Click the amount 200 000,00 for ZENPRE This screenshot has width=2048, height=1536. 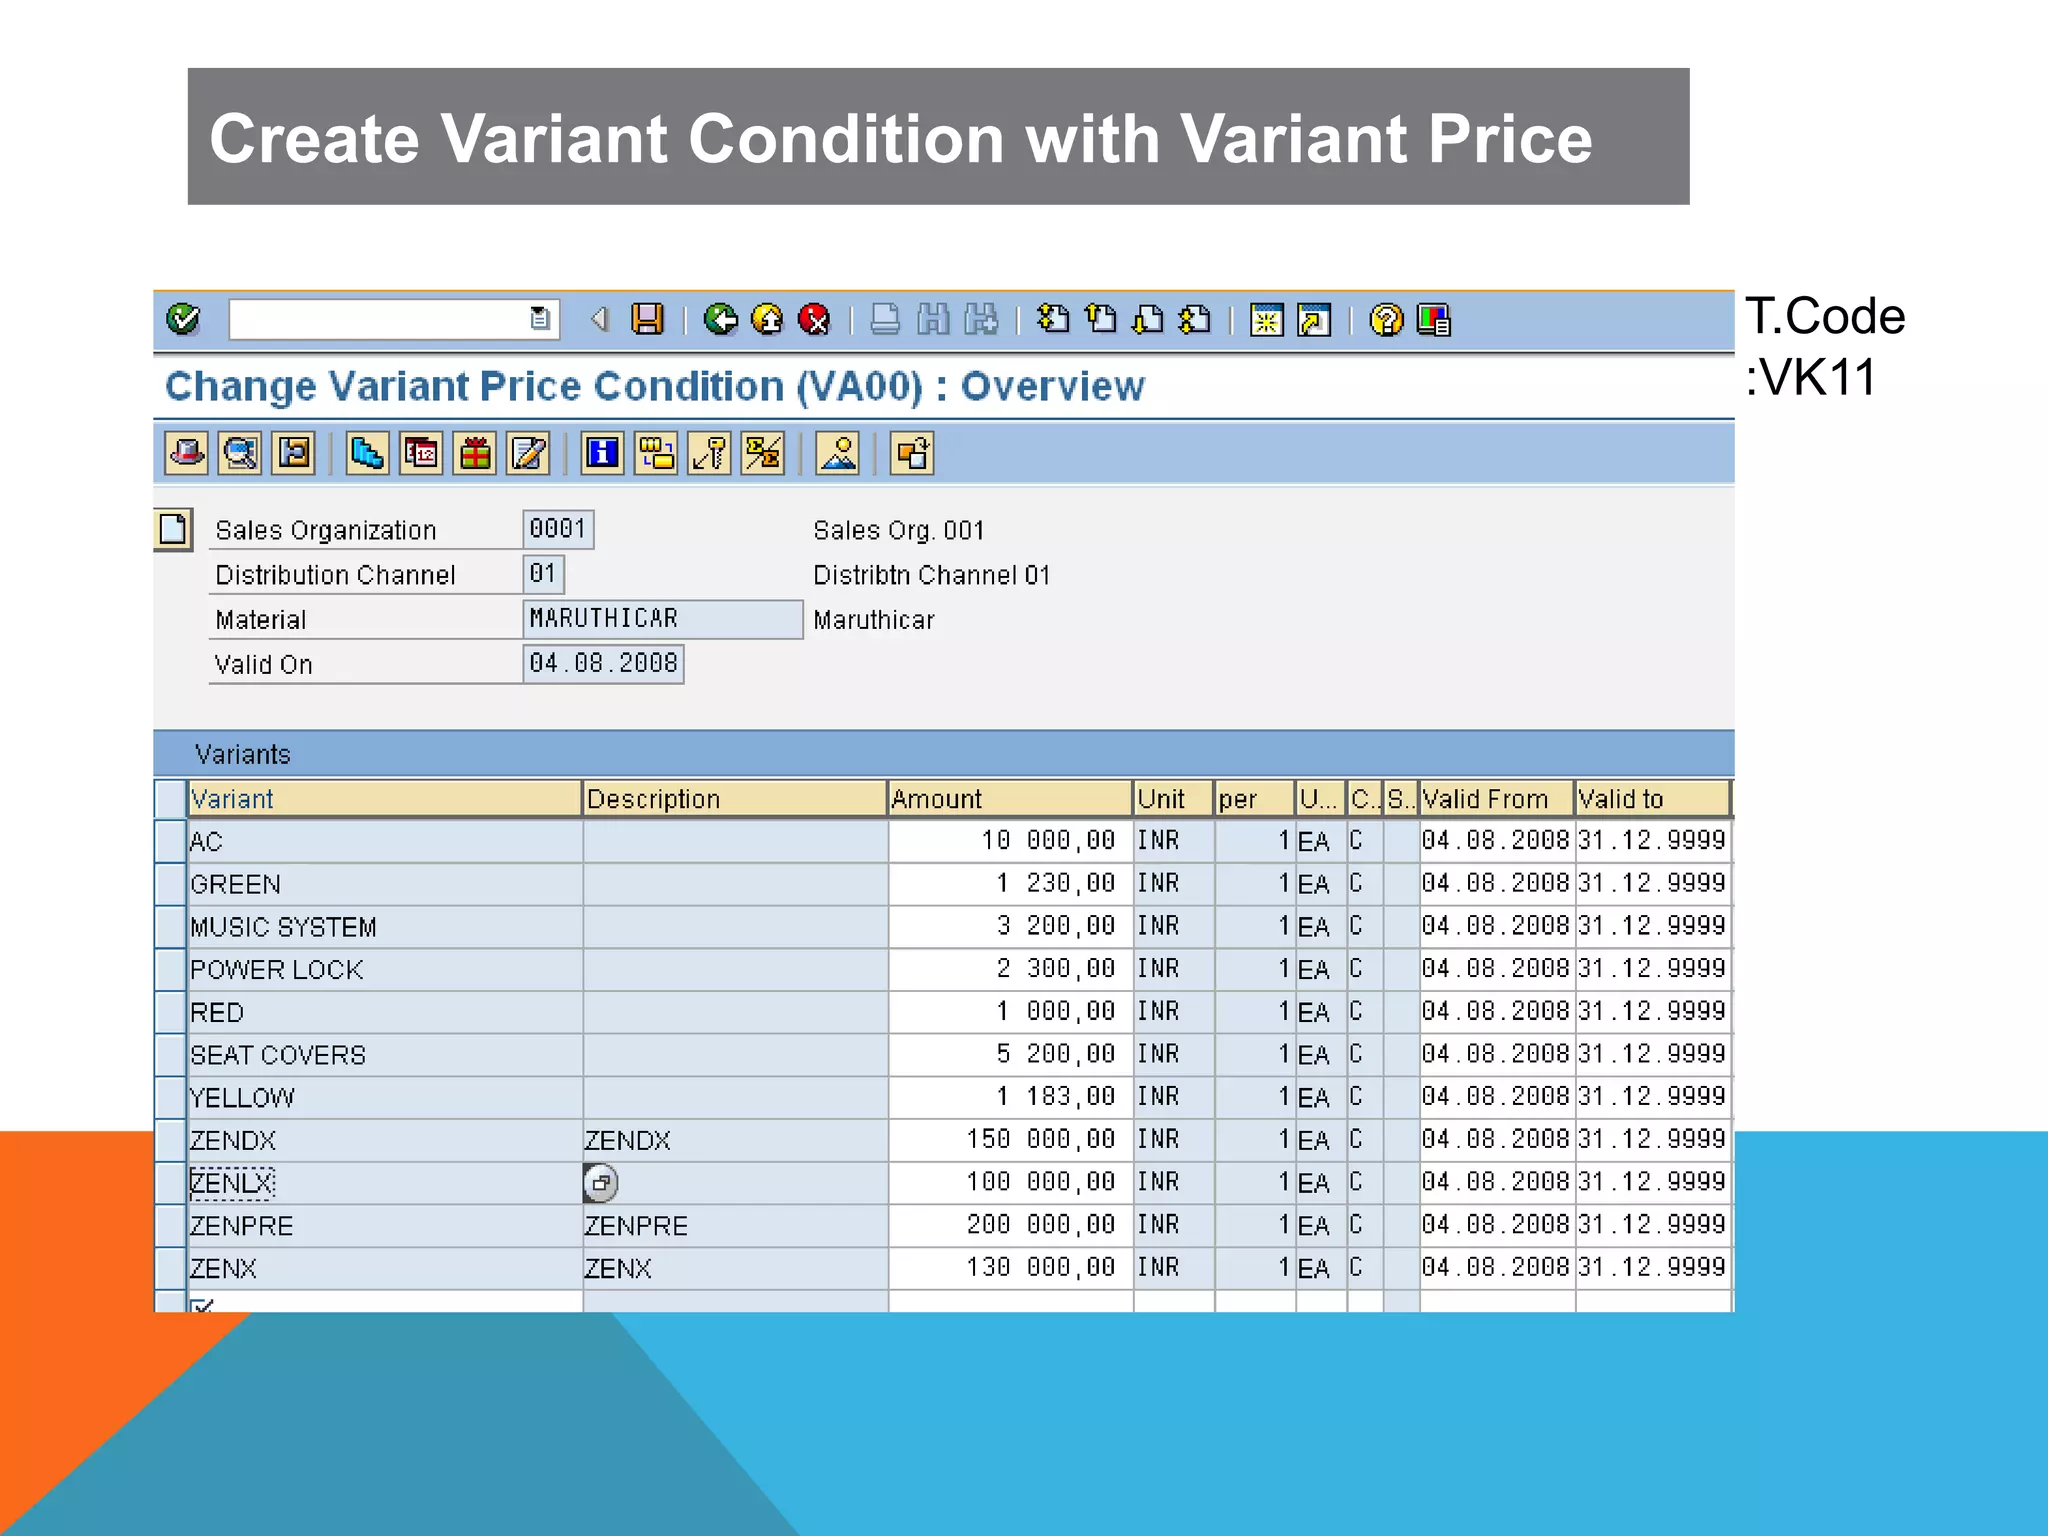click(1010, 1225)
